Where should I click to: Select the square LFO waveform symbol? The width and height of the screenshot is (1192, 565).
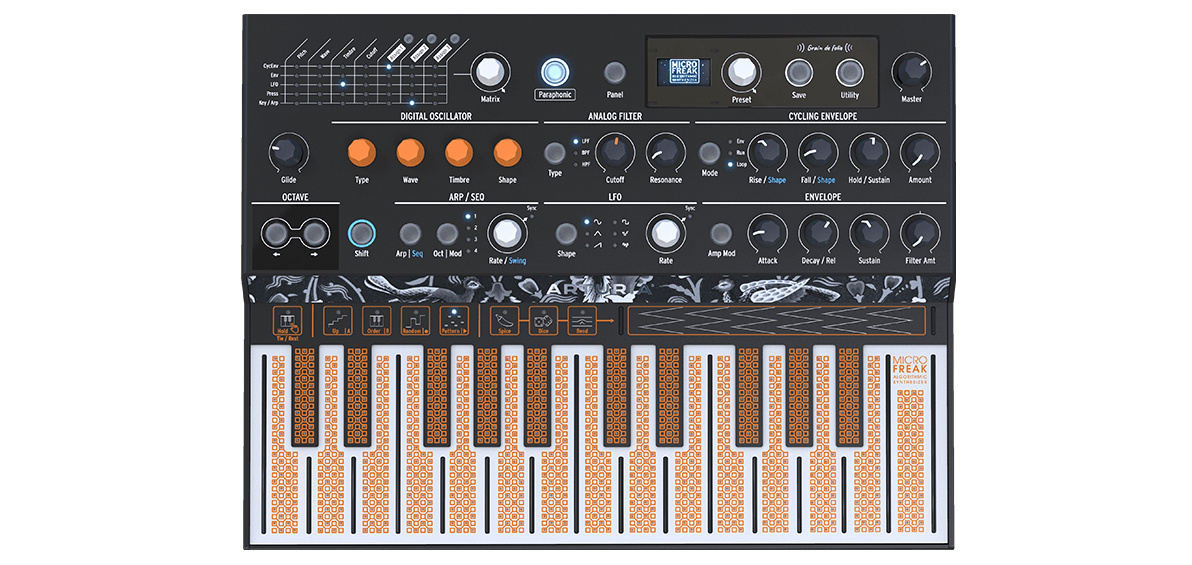point(626,223)
